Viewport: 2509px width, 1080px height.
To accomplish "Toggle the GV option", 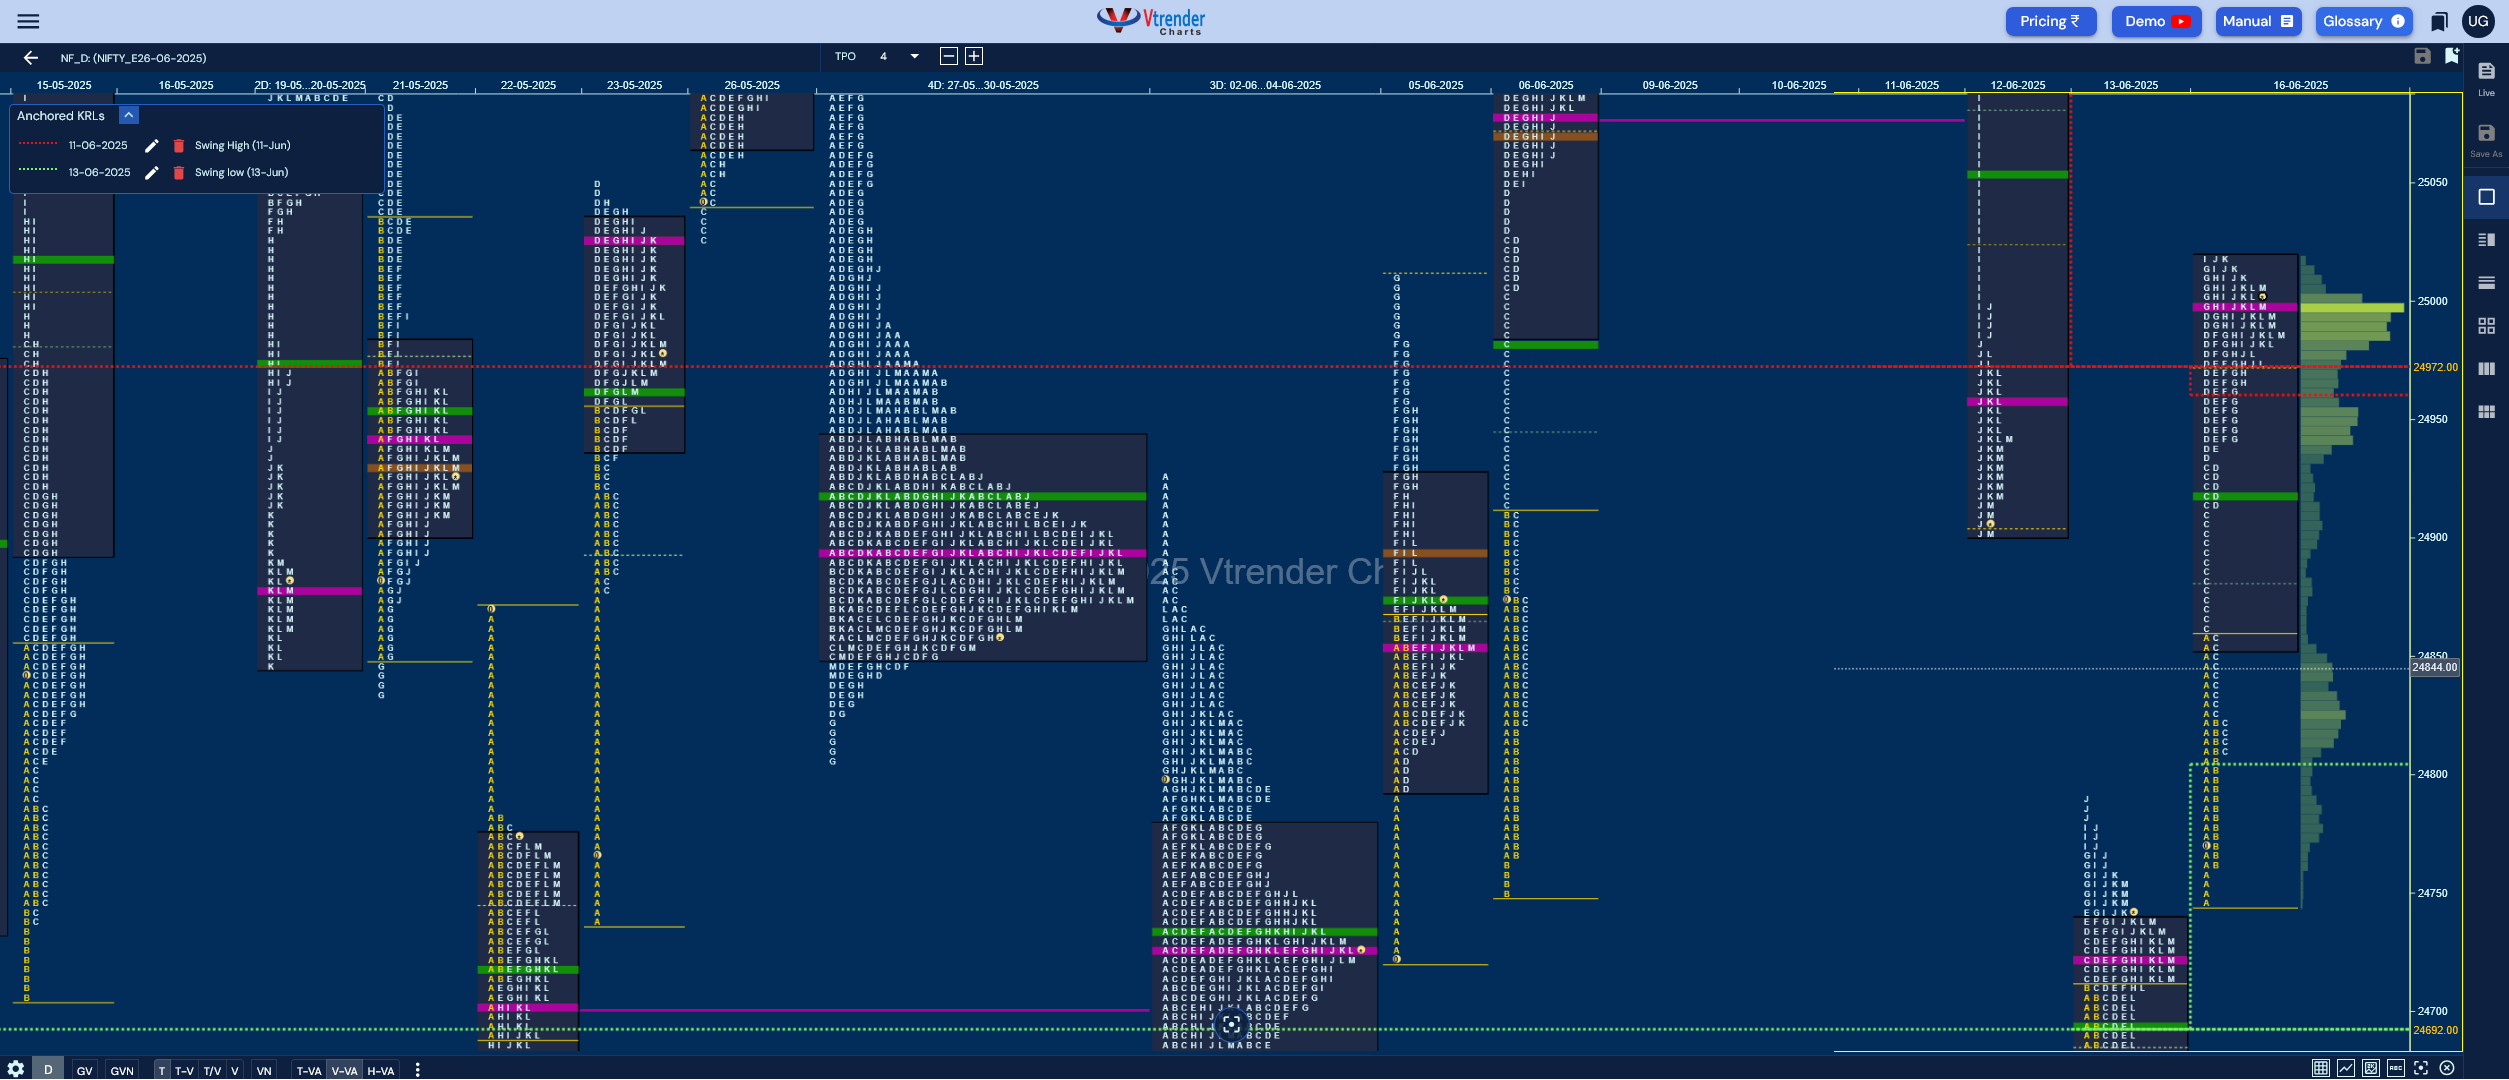I will 85,1070.
